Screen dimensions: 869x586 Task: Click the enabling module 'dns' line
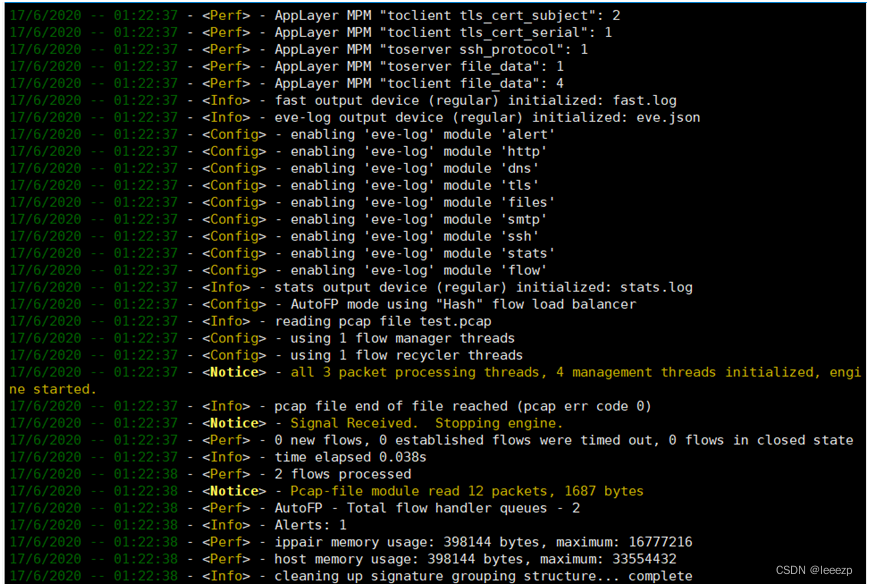tap(274, 169)
